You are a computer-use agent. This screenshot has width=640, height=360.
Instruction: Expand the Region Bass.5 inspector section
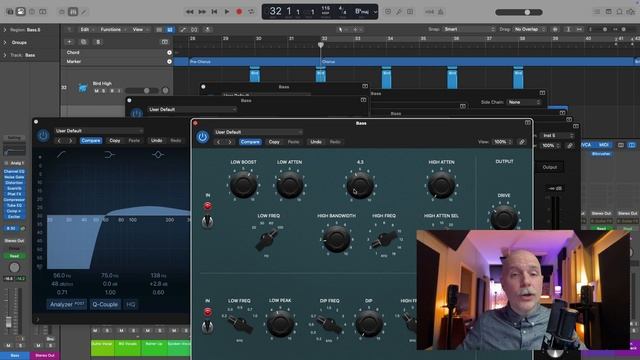(5, 30)
